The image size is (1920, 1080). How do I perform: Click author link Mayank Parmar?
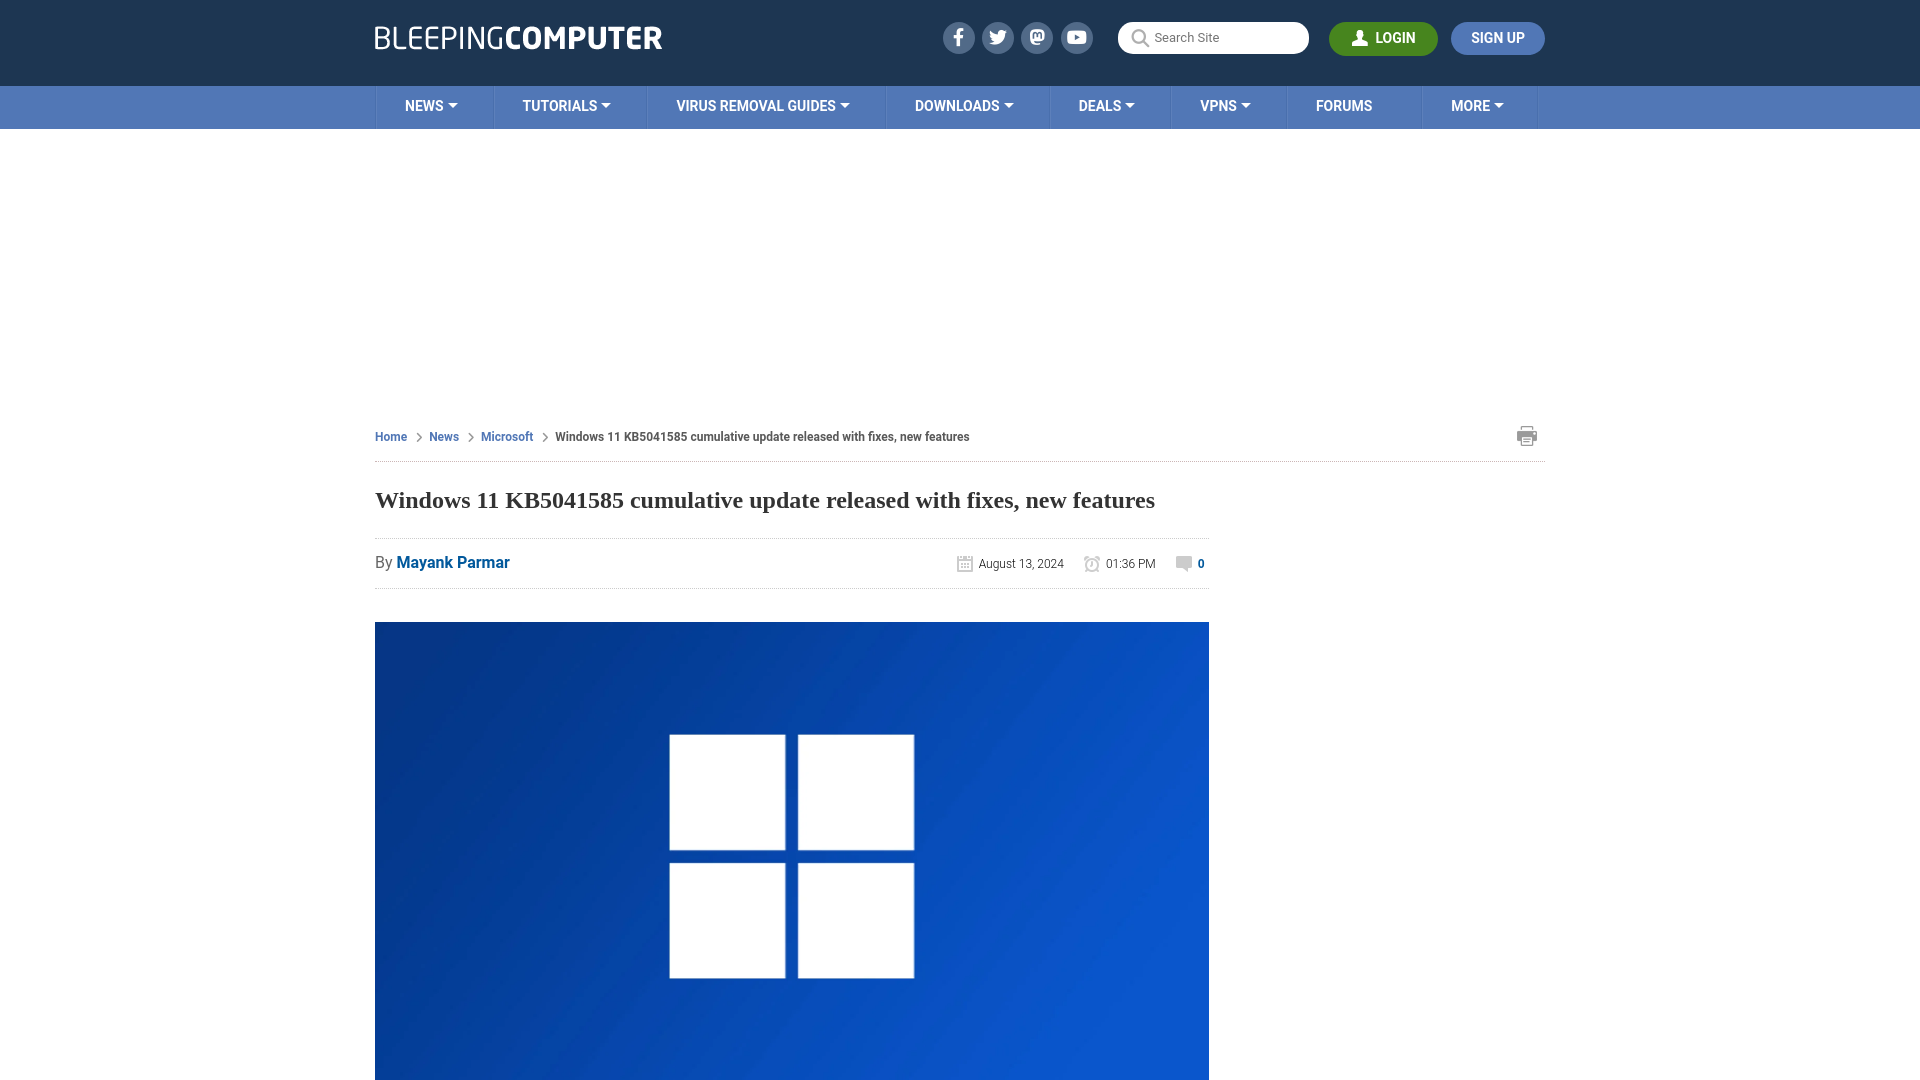[x=452, y=562]
